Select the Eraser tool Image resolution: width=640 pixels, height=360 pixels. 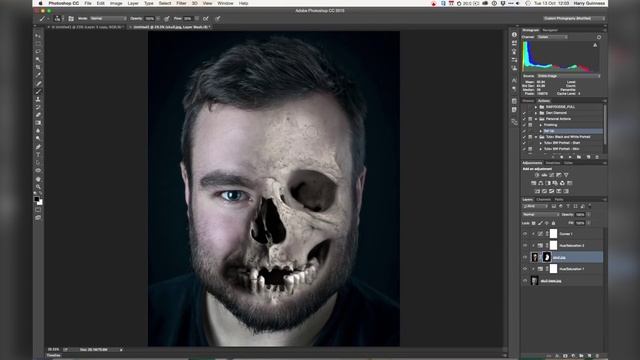click(x=38, y=115)
